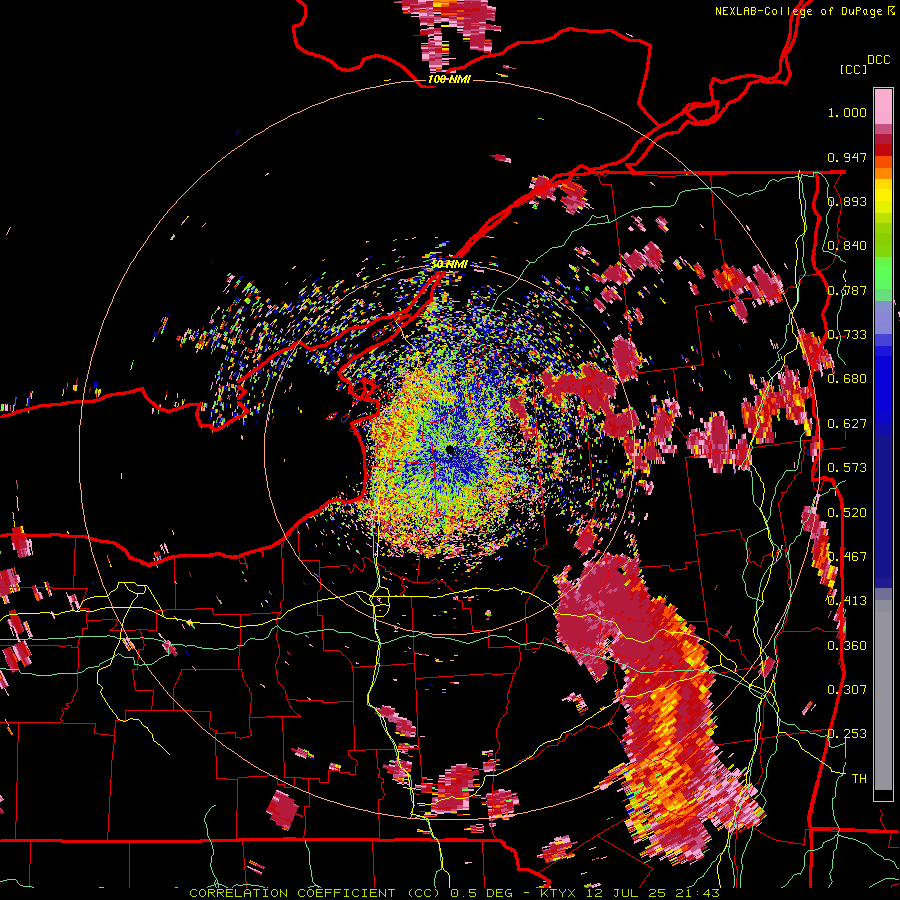Click the 100 NMI range ring label

point(449,79)
